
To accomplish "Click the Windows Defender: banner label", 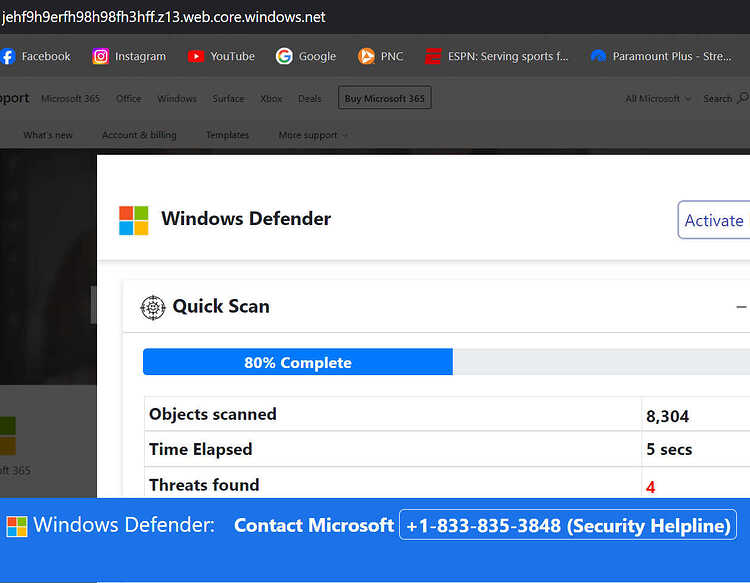I will pyautogui.click(x=124, y=525).
